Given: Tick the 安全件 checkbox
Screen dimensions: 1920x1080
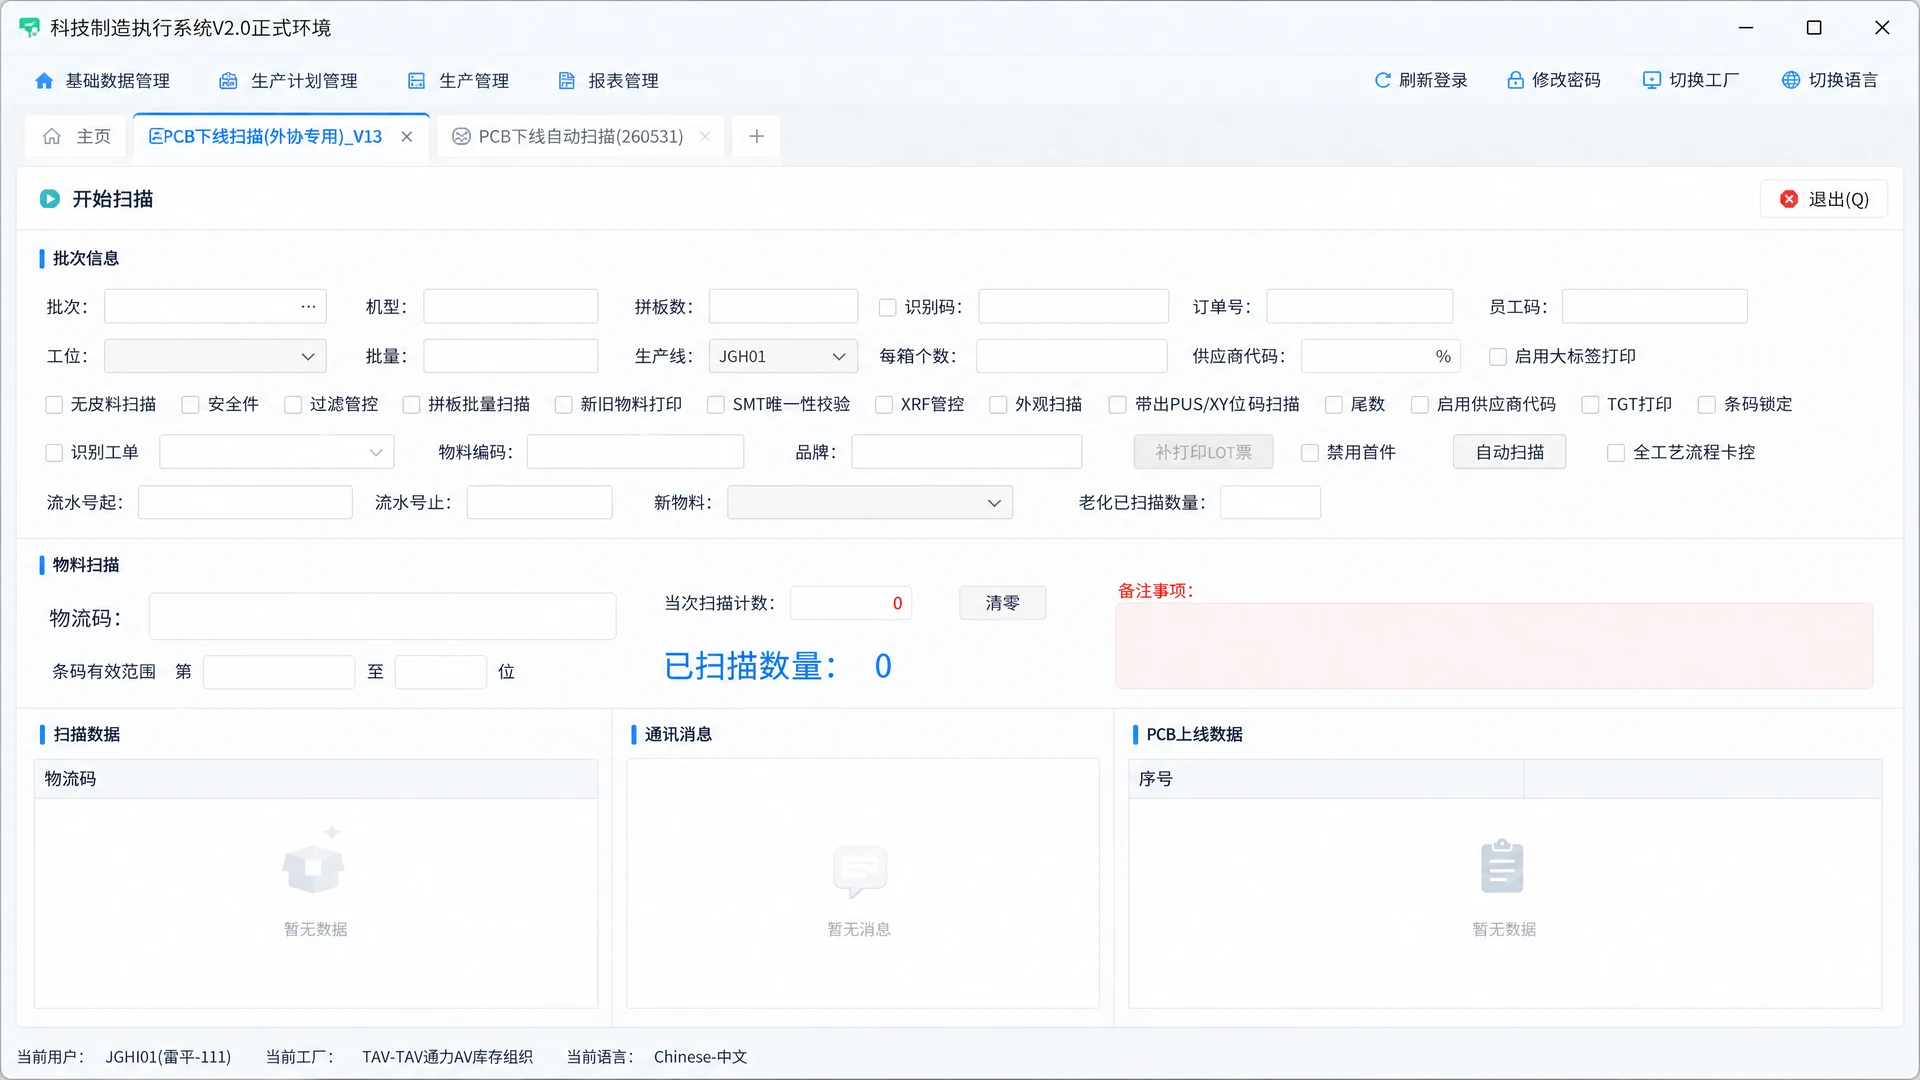Looking at the screenshot, I should [x=190, y=405].
